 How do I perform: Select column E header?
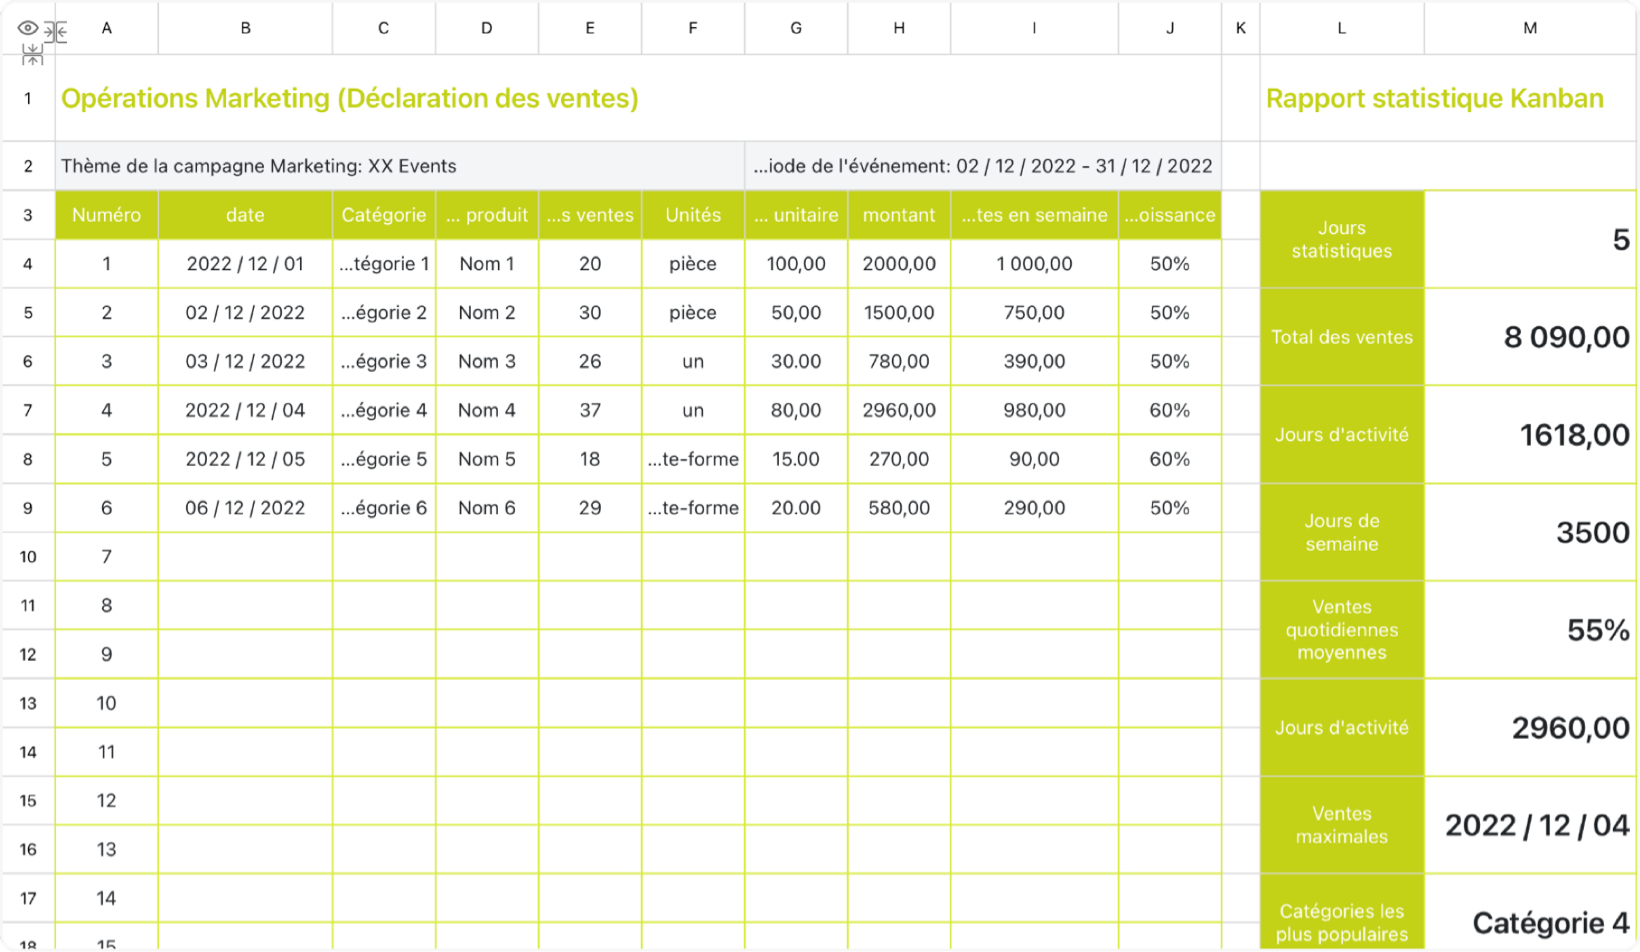tap(590, 28)
